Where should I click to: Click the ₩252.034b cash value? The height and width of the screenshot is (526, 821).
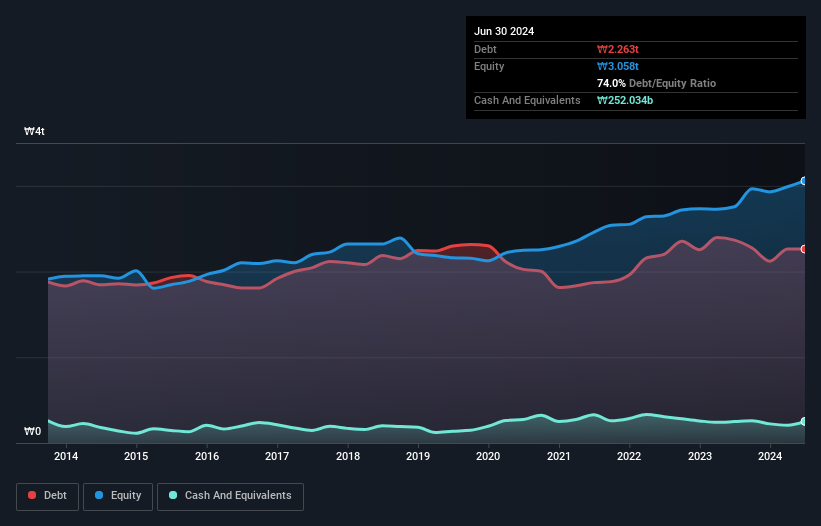click(625, 100)
